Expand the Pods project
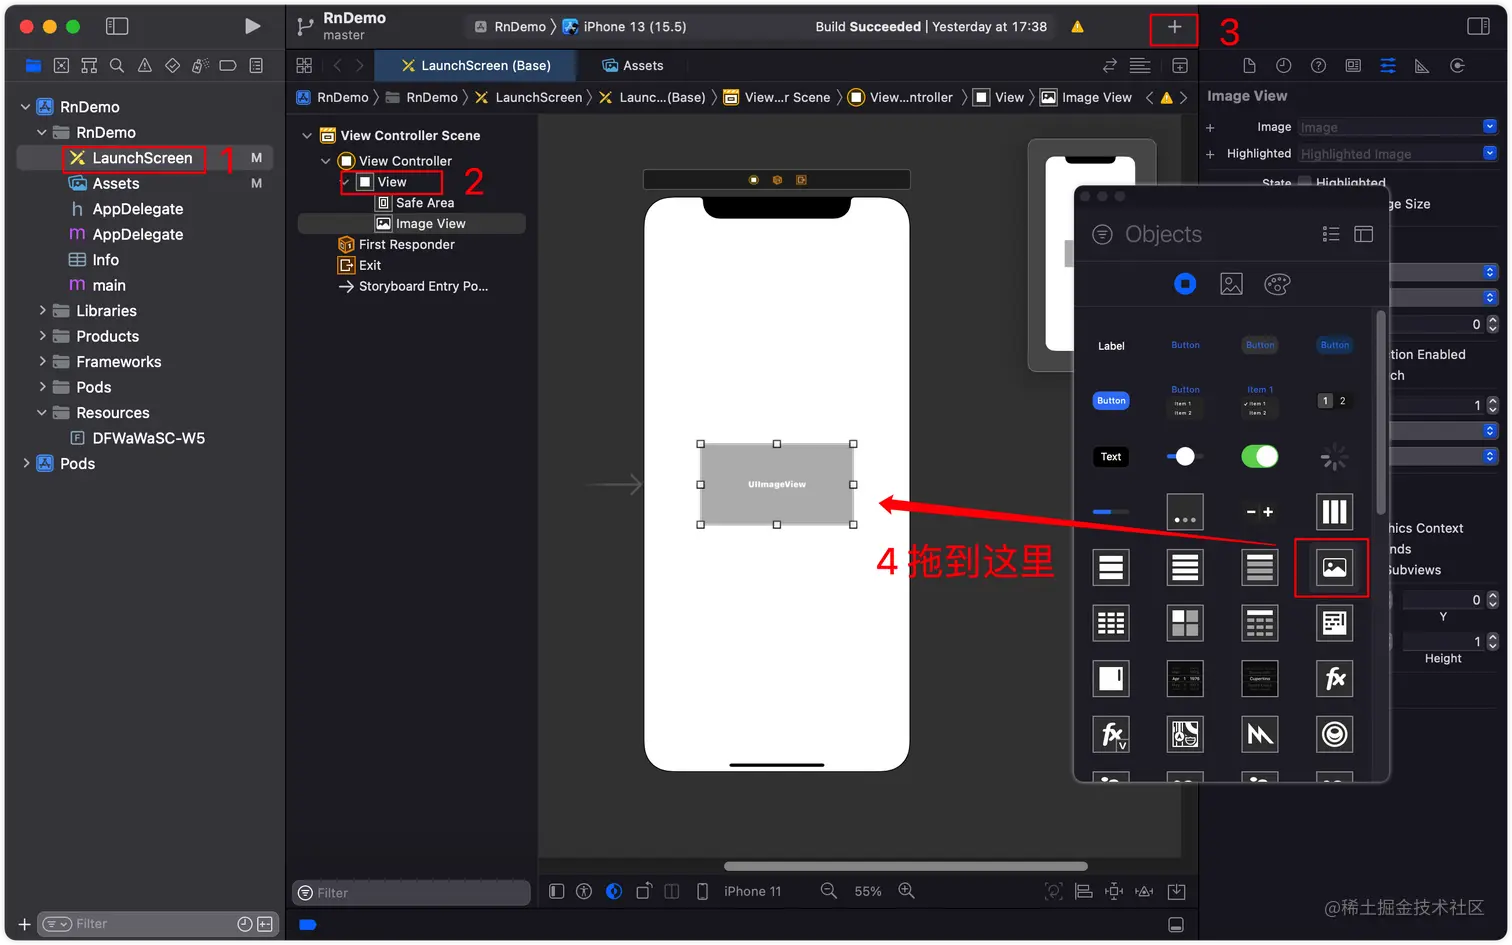The image size is (1512, 945). pyautogui.click(x=25, y=464)
